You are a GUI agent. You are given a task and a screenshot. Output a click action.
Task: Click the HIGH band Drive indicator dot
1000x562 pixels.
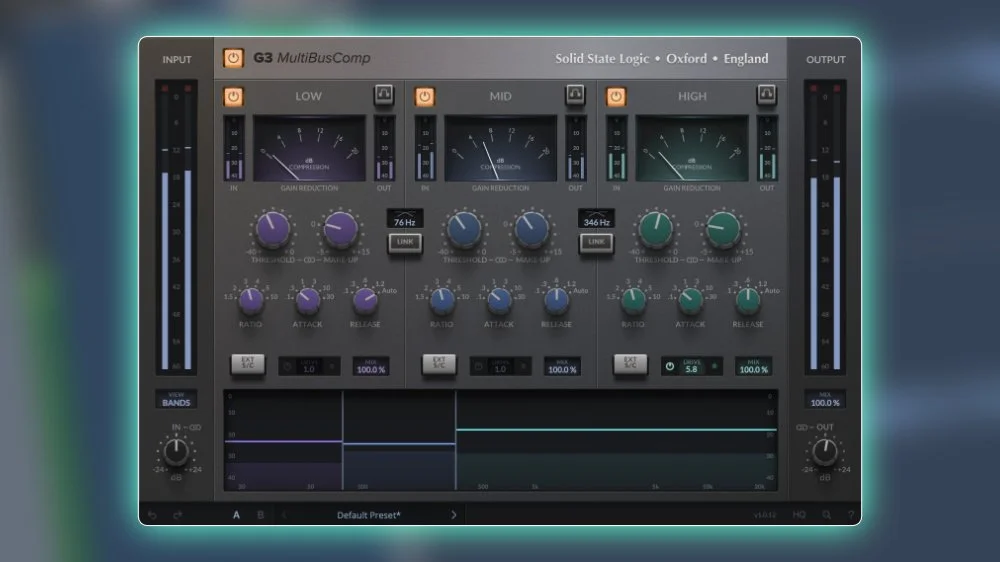pos(714,366)
